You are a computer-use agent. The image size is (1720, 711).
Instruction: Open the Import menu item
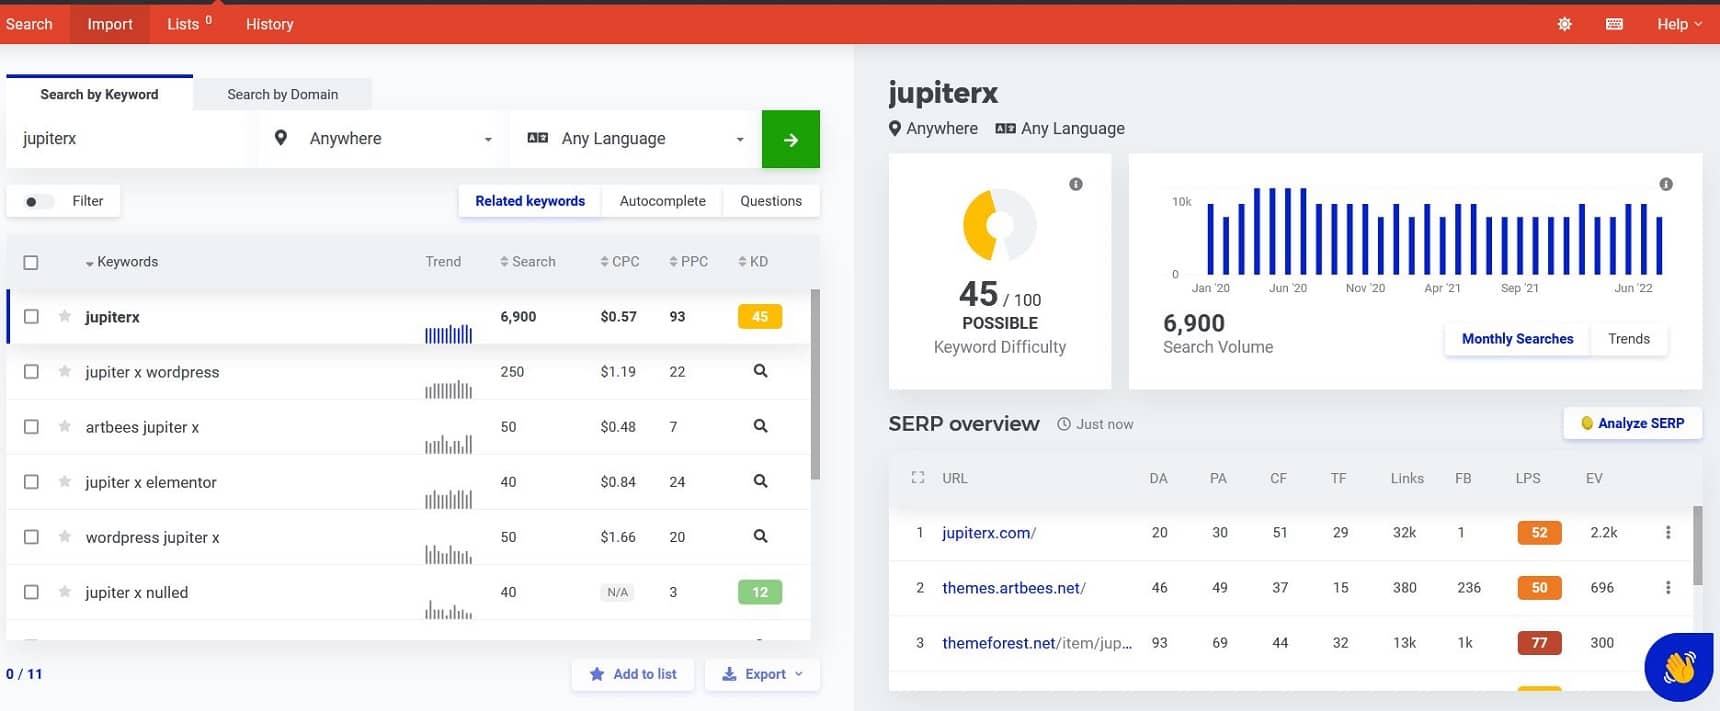110,24
